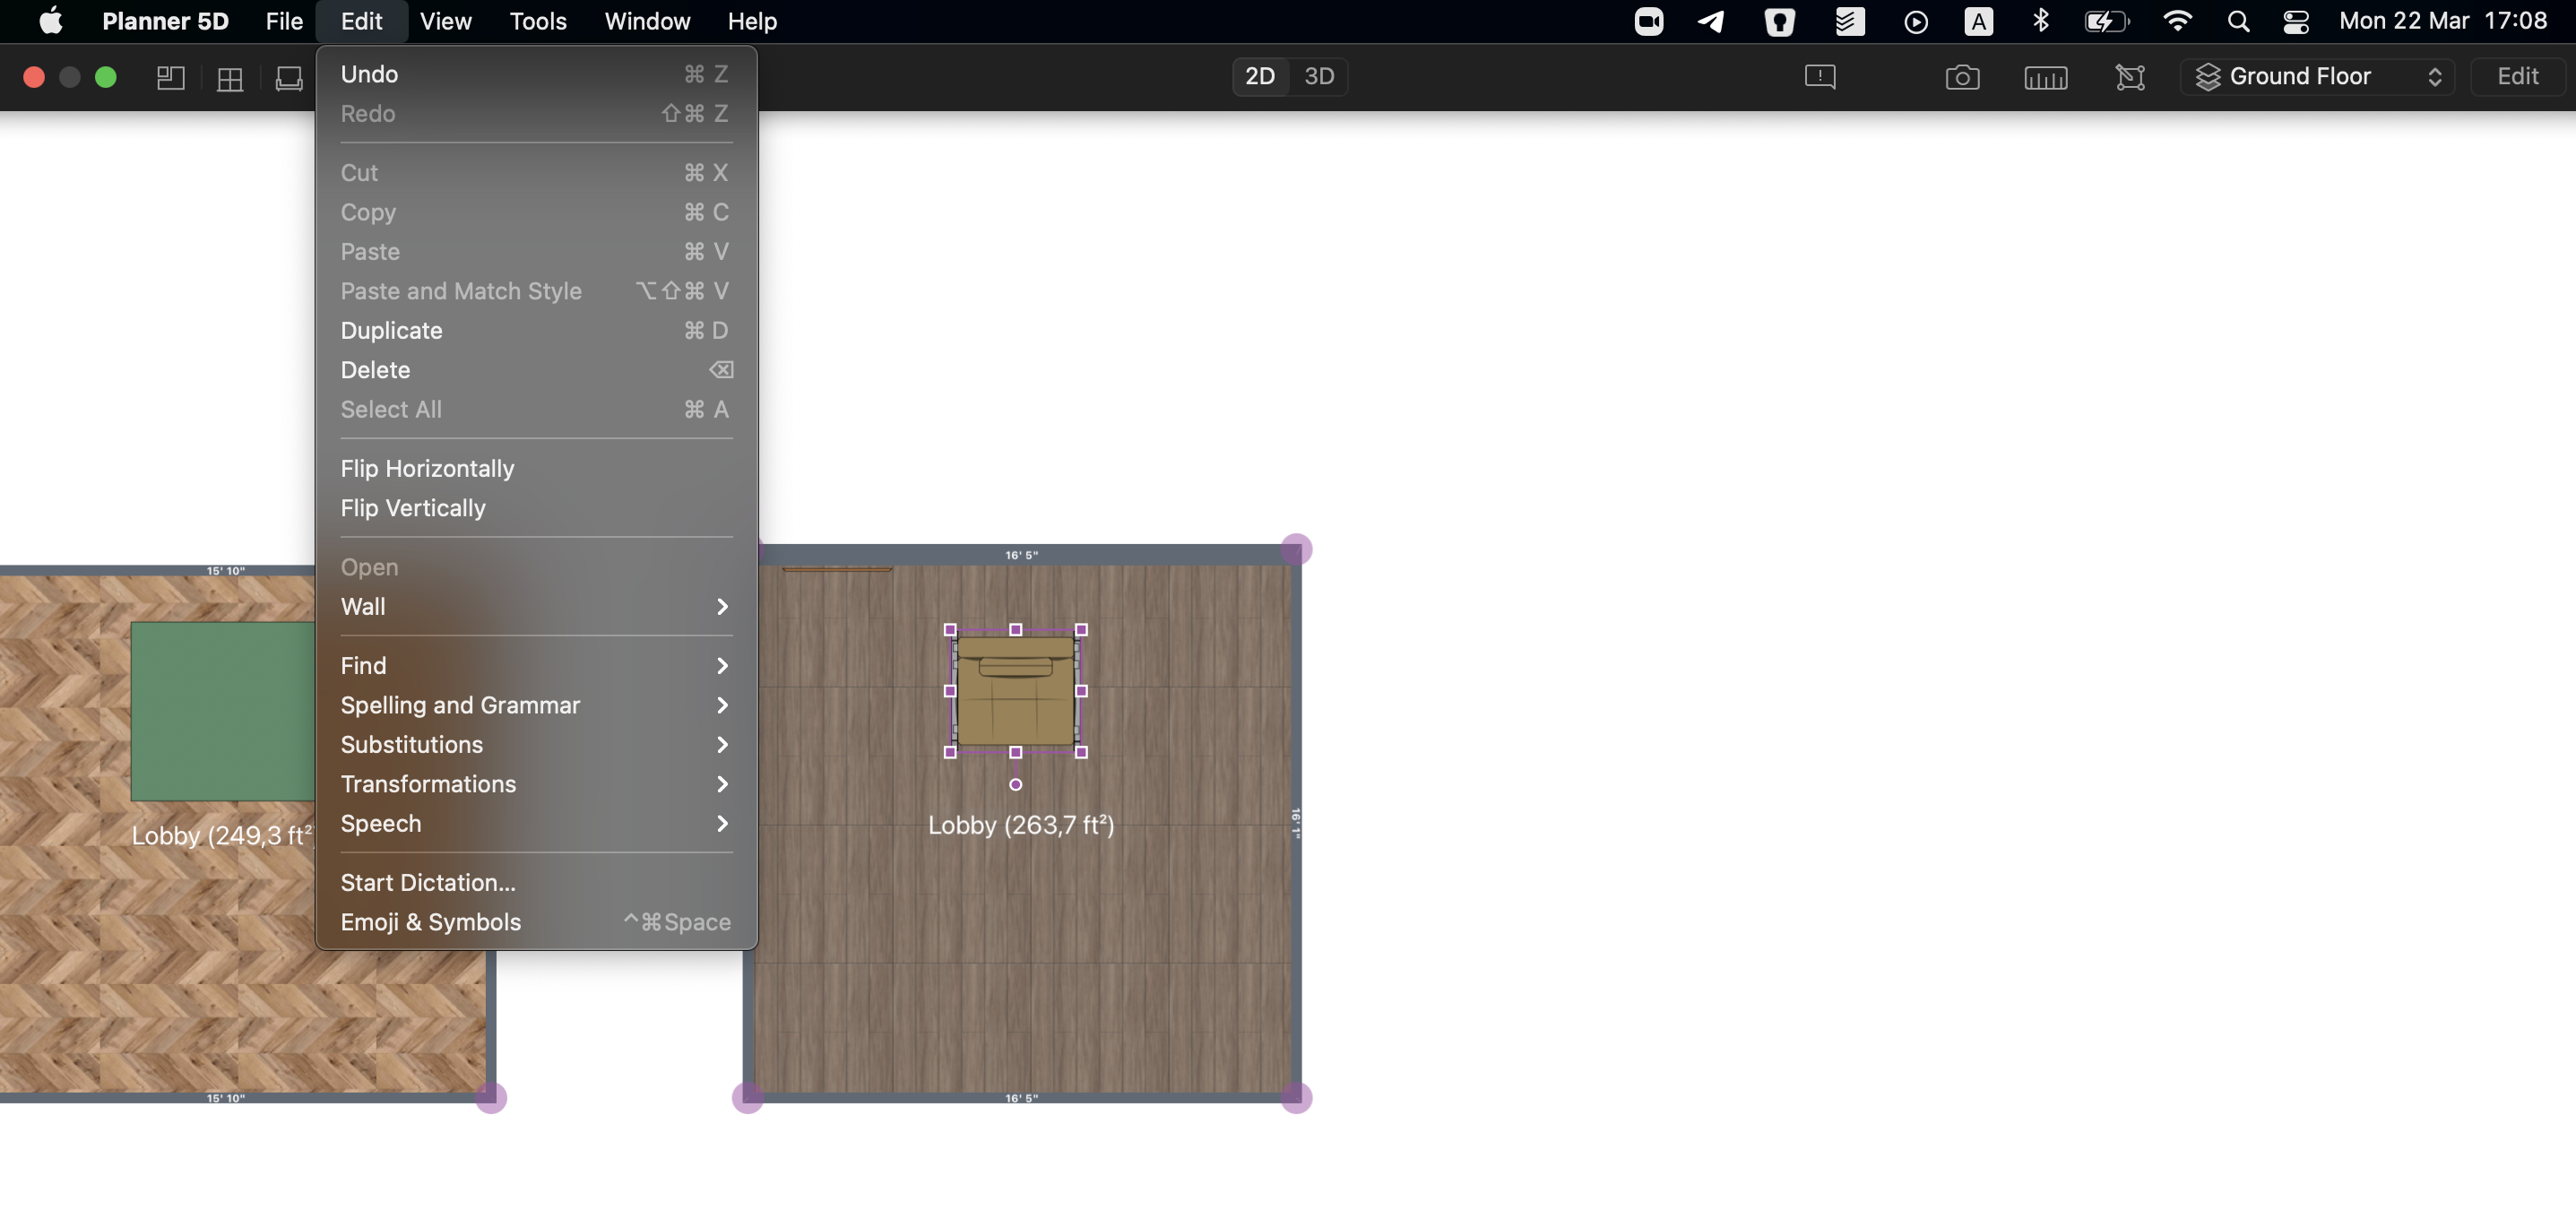2576x1219 pixels.
Task: Switch to 3D view mode
Action: (x=1318, y=76)
